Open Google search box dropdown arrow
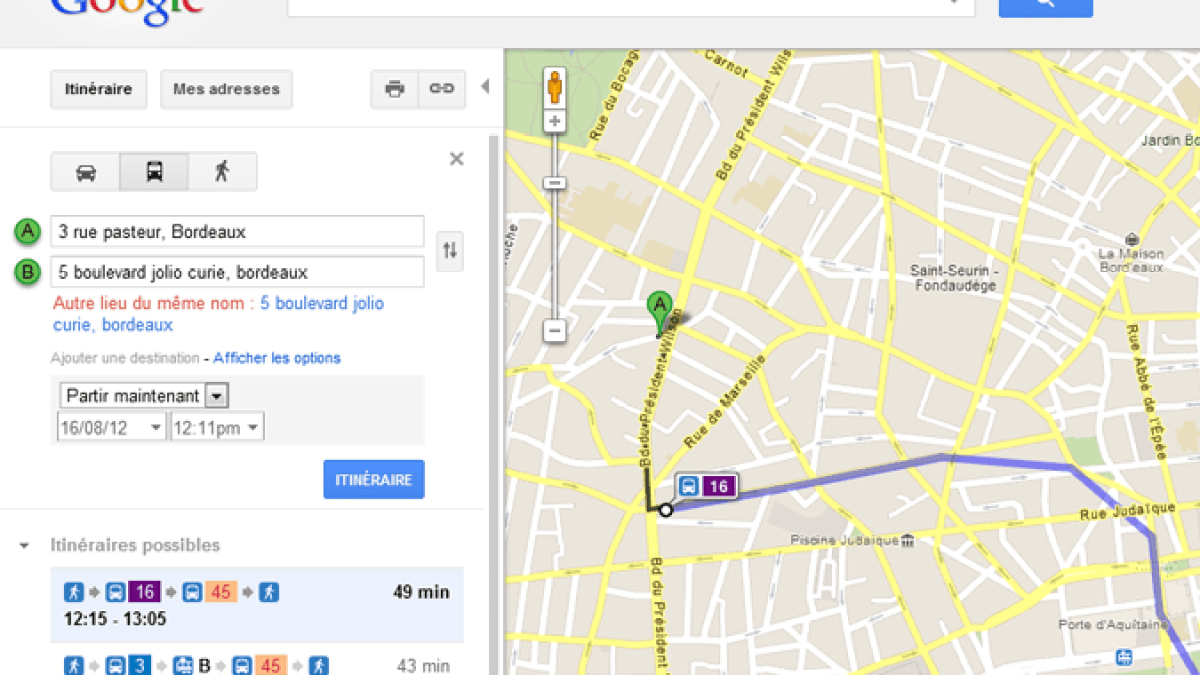This screenshot has height=675, width=1200. coord(953,4)
